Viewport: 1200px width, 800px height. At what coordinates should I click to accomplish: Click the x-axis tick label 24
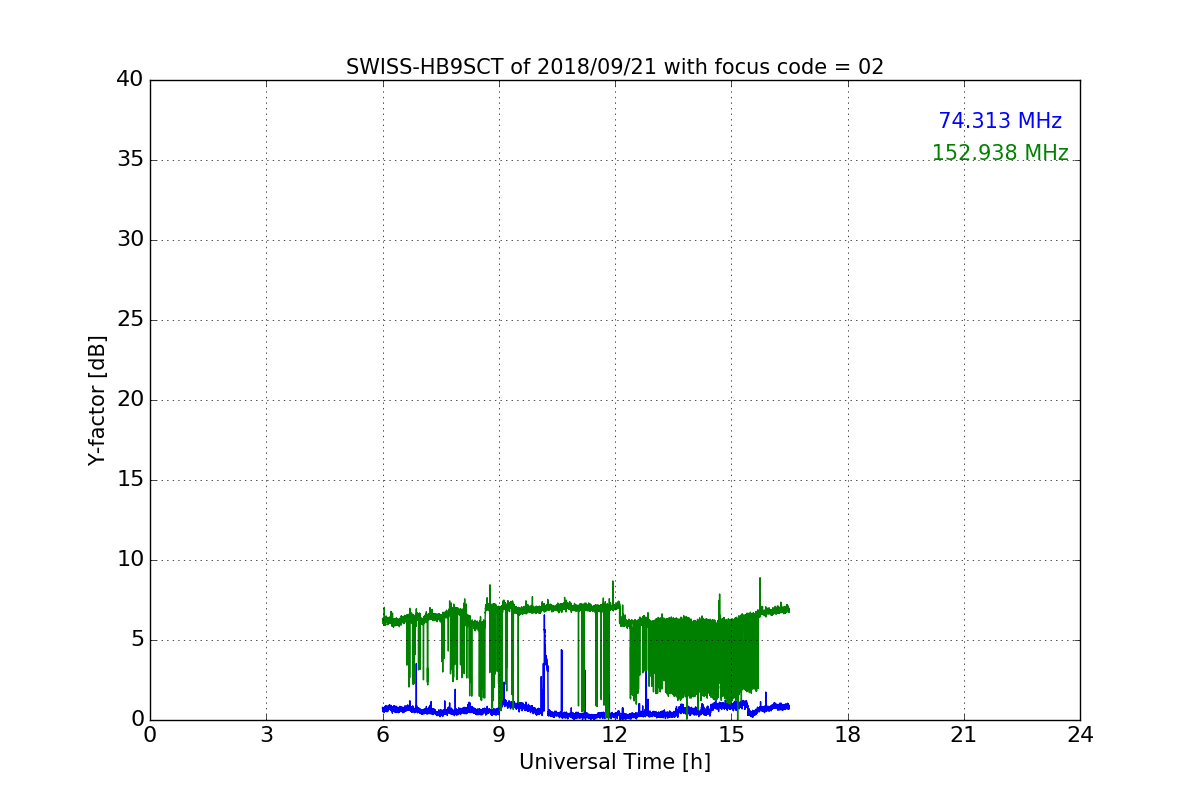[x=1080, y=735]
